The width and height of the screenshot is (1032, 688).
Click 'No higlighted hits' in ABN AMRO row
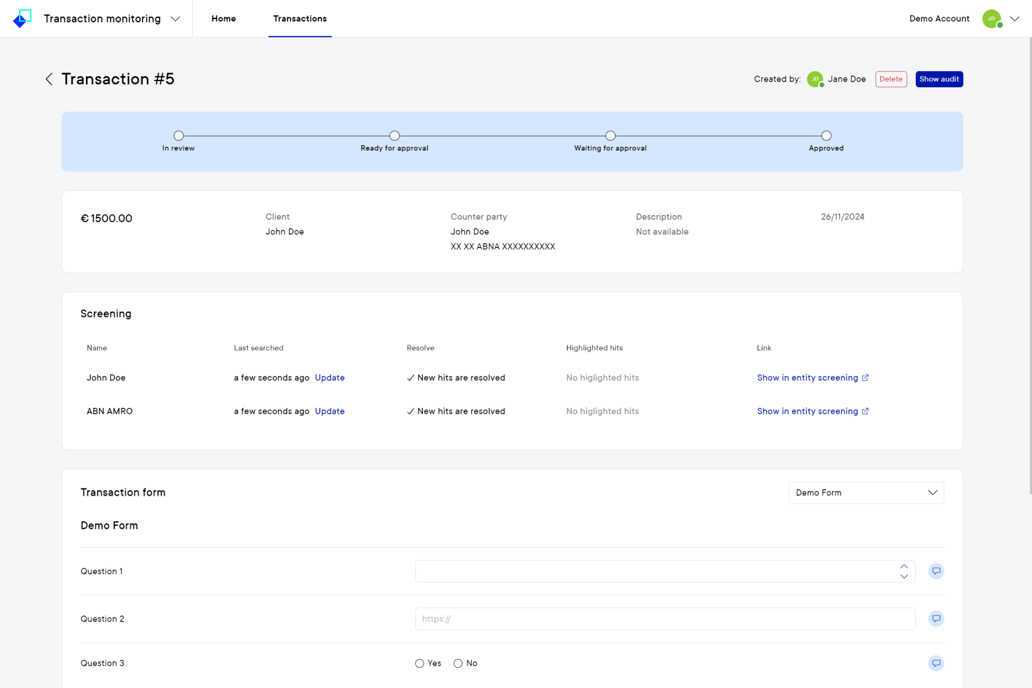603,411
